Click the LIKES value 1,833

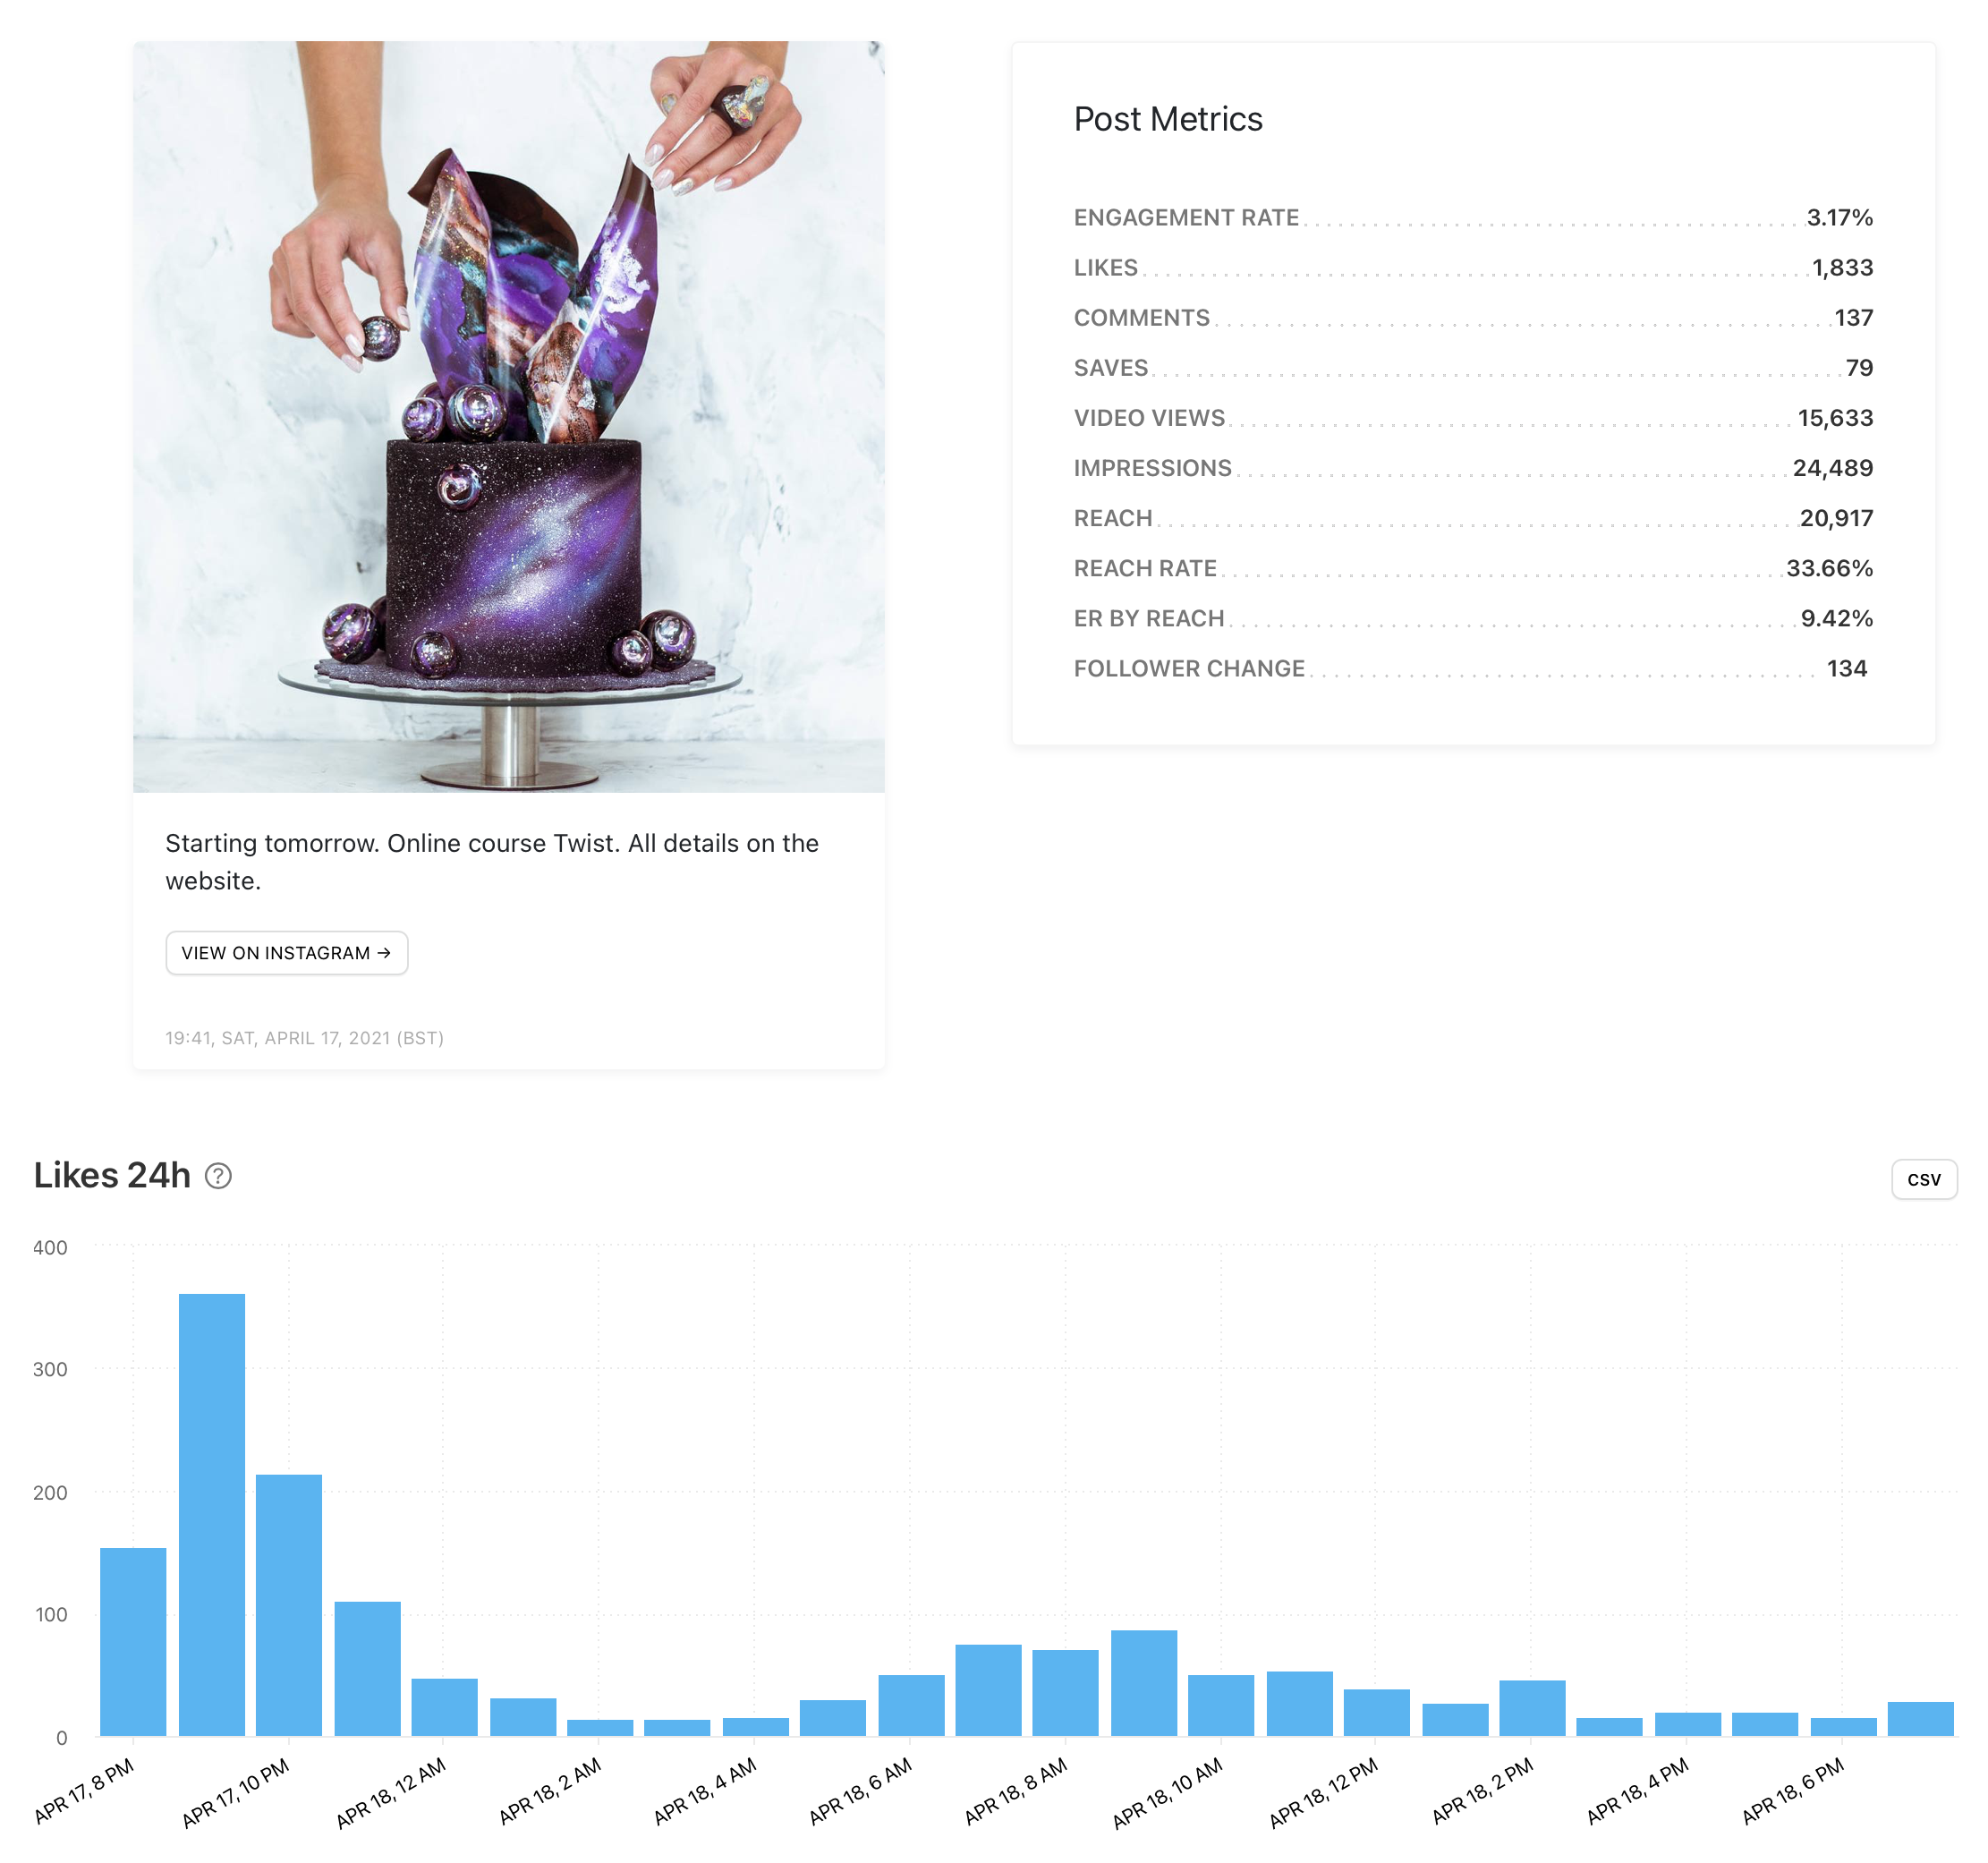point(1845,267)
